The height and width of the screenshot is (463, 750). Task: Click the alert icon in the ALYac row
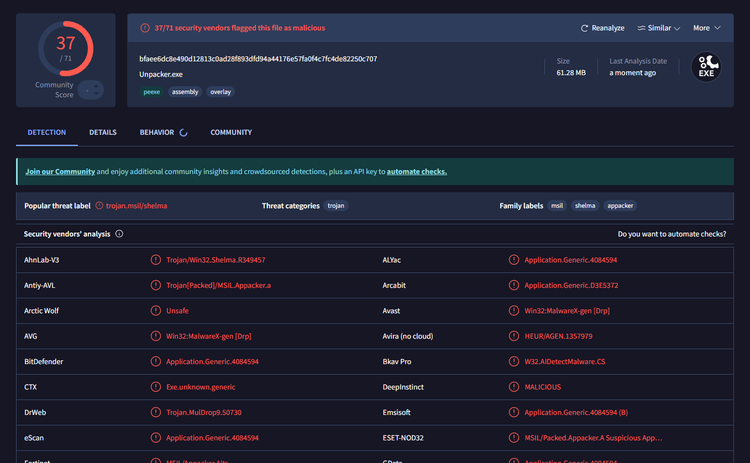point(514,260)
